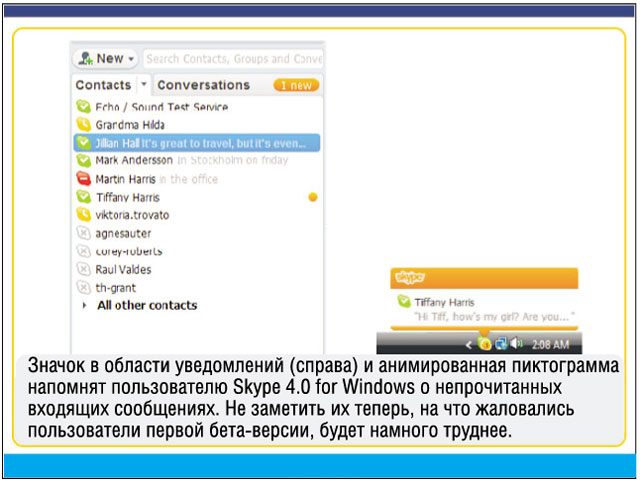Click the Search Contacts, Groups and Conversations field
Screen dimensions: 640x483
coord(233,59)
